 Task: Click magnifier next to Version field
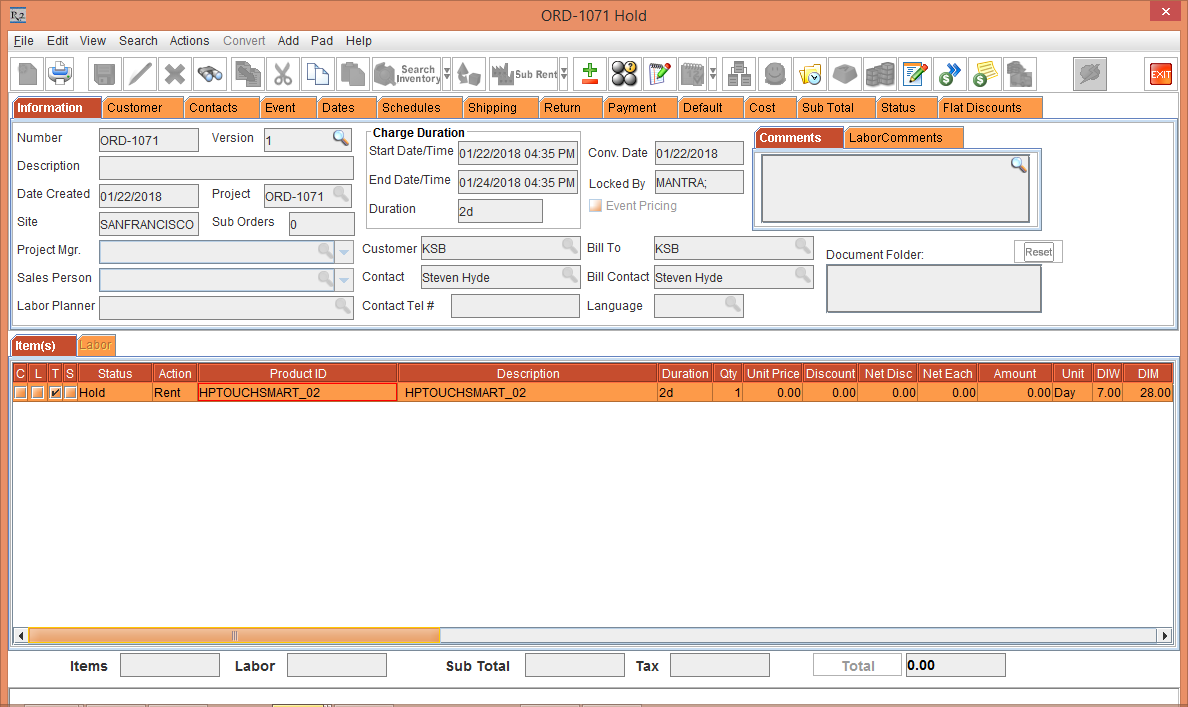[341, 139]
